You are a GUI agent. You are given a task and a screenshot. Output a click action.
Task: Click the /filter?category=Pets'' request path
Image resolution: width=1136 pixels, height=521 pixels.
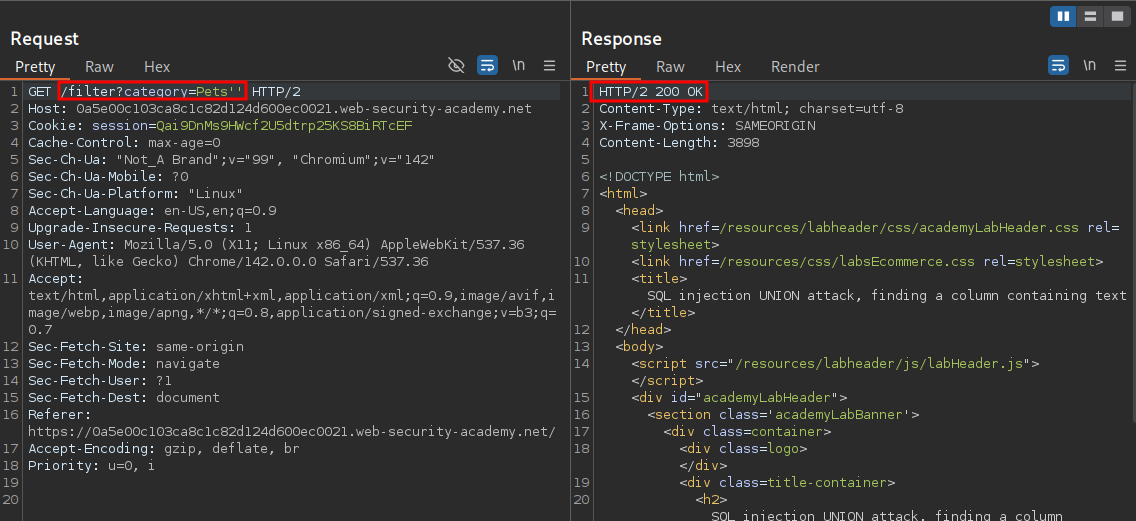click(x=152, y=92)
